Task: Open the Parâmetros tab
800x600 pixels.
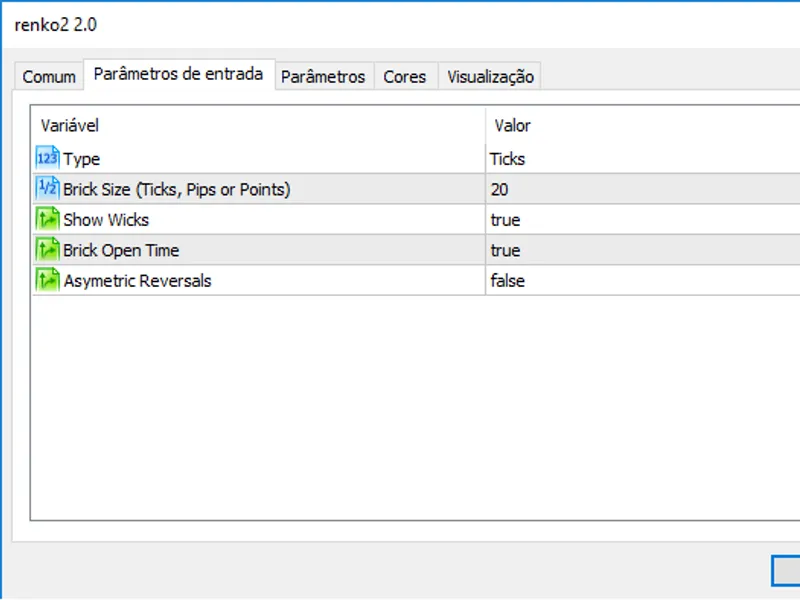Action: (x=323, y=77)
